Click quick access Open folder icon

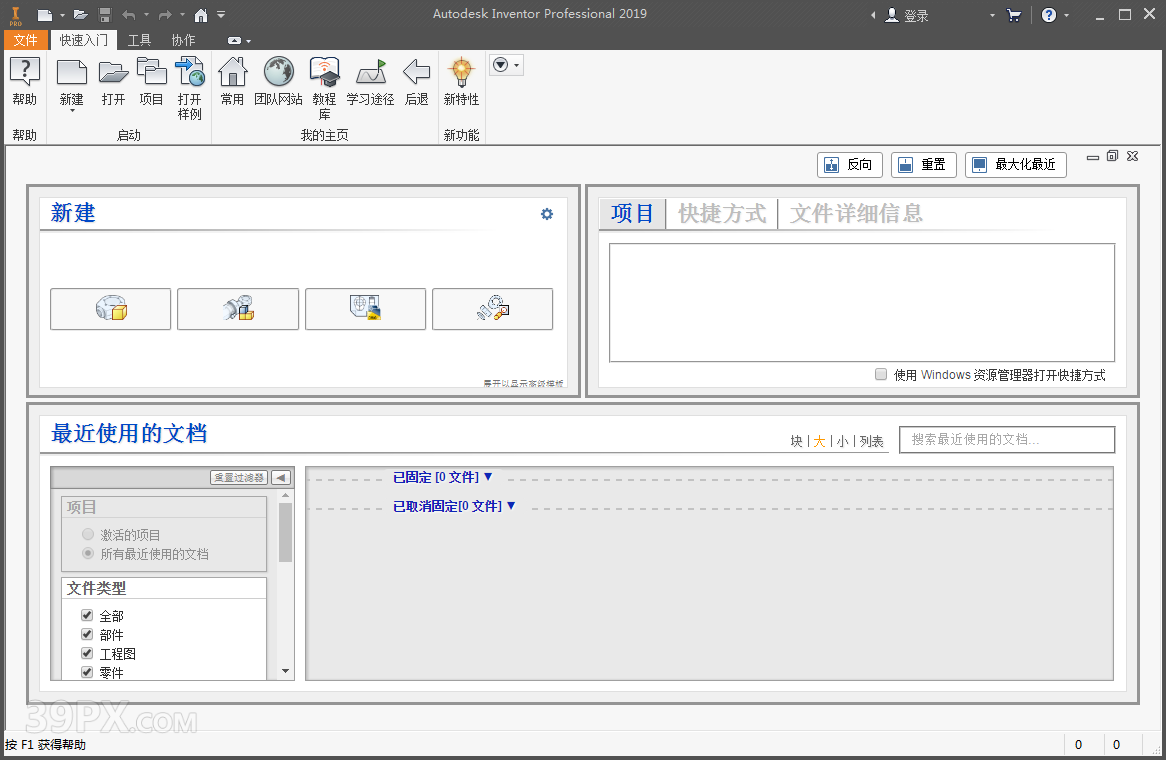(x=81, y=15)
